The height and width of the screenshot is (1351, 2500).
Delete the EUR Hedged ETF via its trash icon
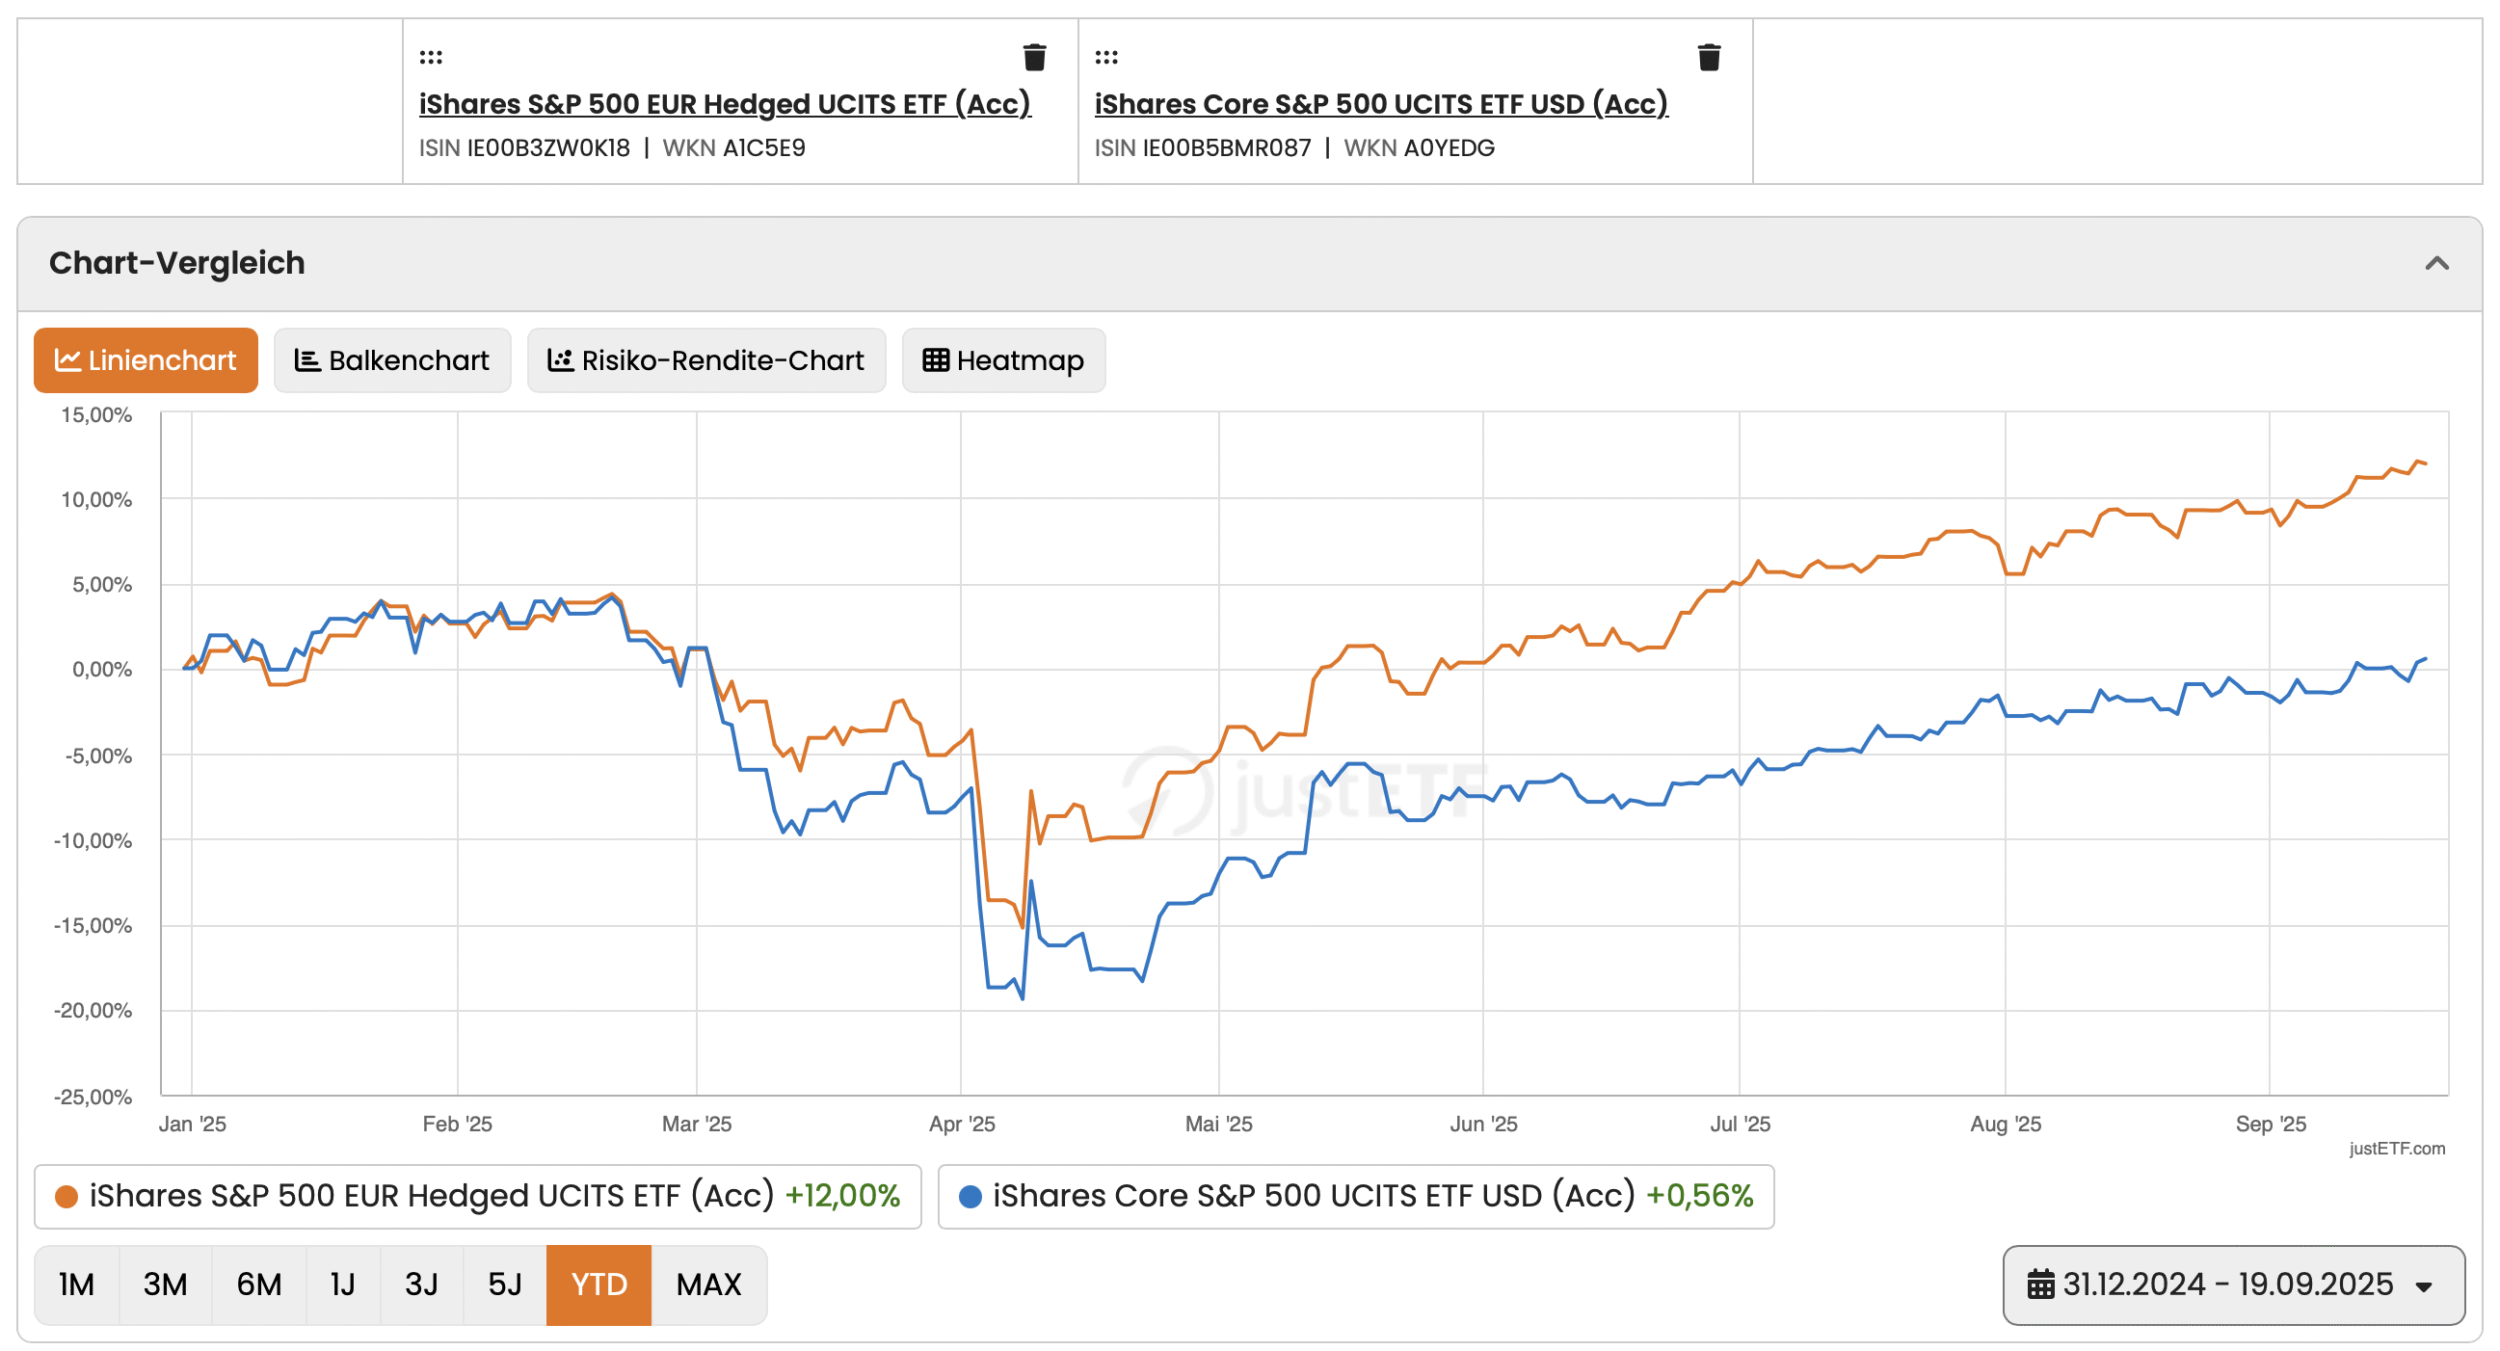(x=1034, y=58)
